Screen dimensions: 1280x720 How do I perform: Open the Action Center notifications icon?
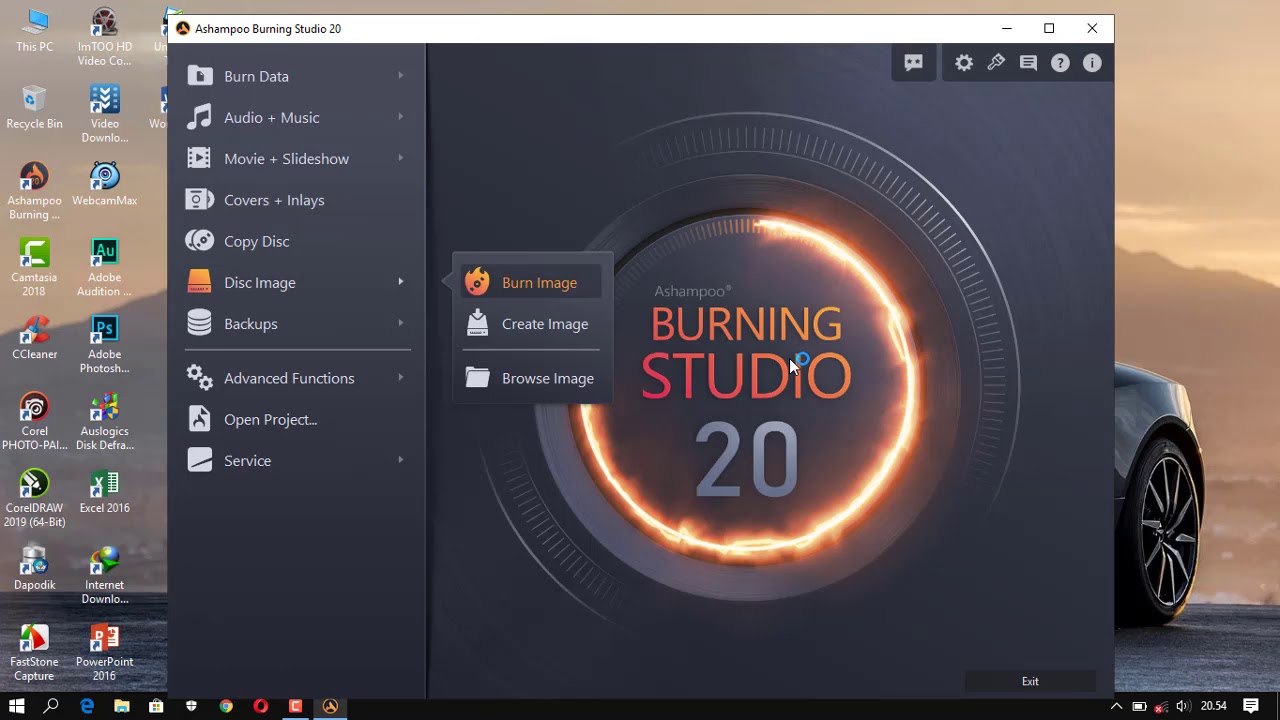pyautogui.click(x=1251, y=706)
